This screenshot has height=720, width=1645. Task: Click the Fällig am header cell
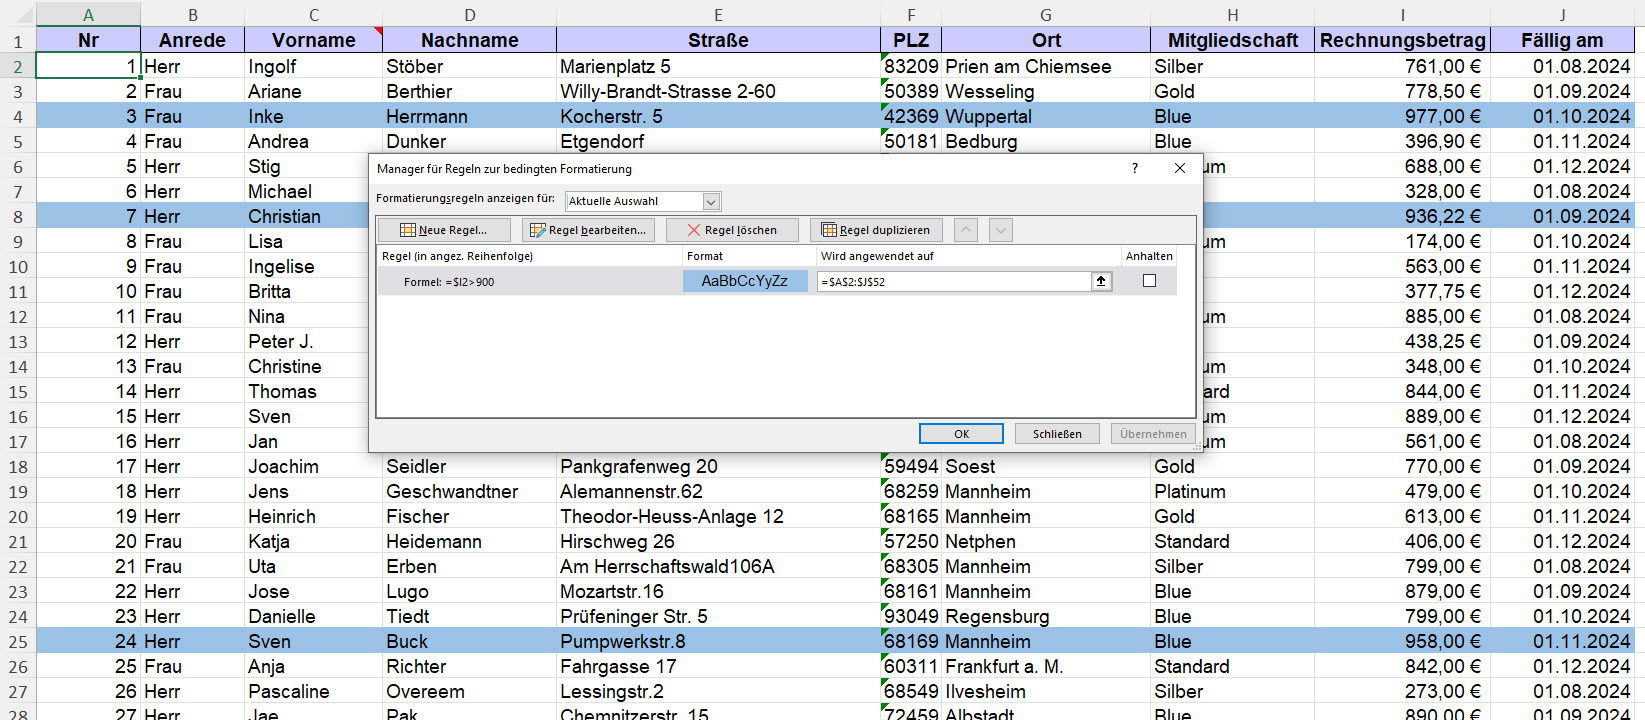(x=1562, y=40)
